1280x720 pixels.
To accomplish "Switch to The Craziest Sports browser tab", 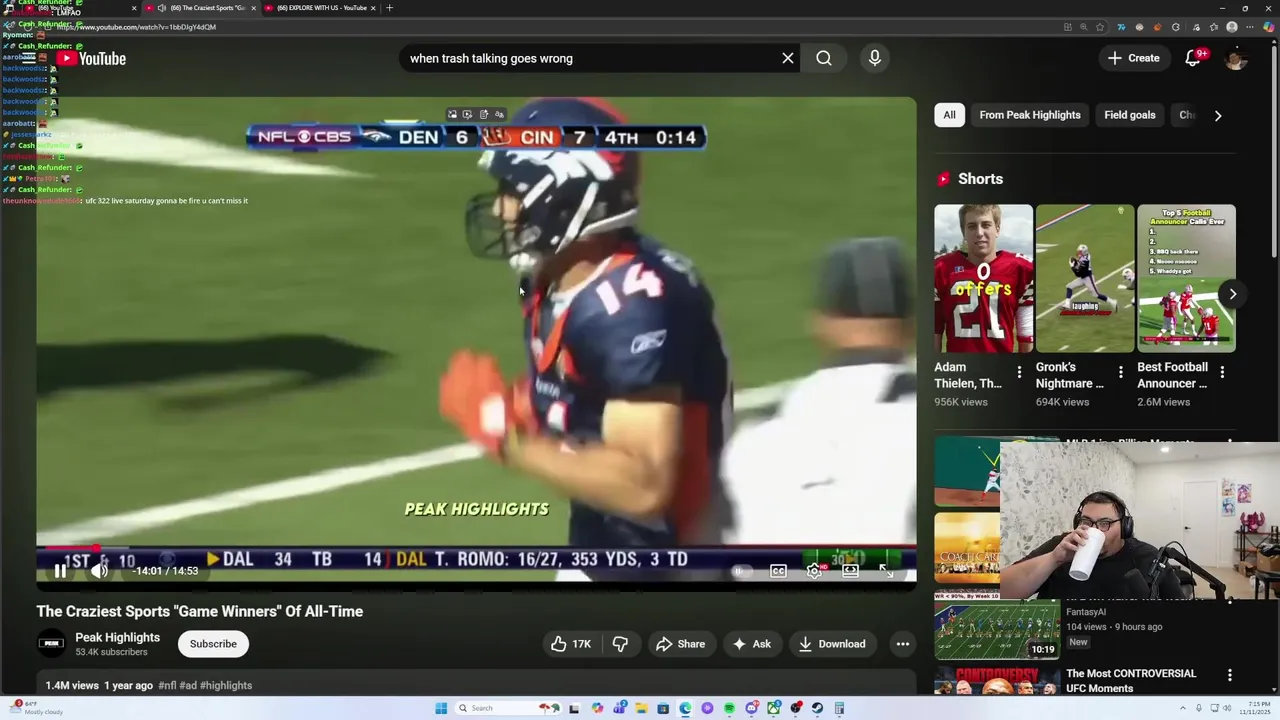I will 203,8.
